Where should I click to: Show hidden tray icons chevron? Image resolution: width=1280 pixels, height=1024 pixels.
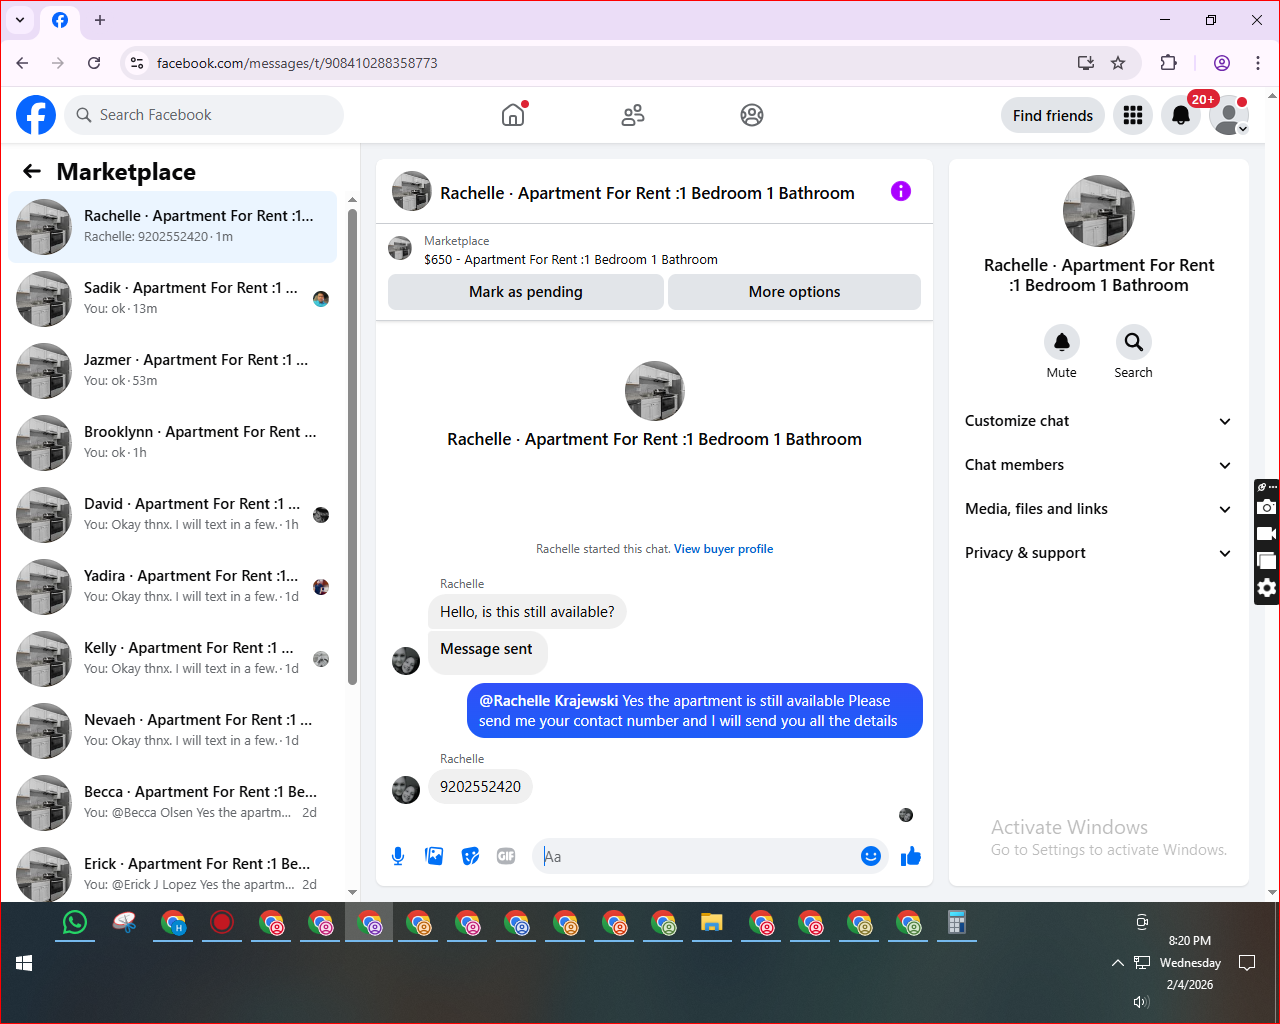[1117, 963]
